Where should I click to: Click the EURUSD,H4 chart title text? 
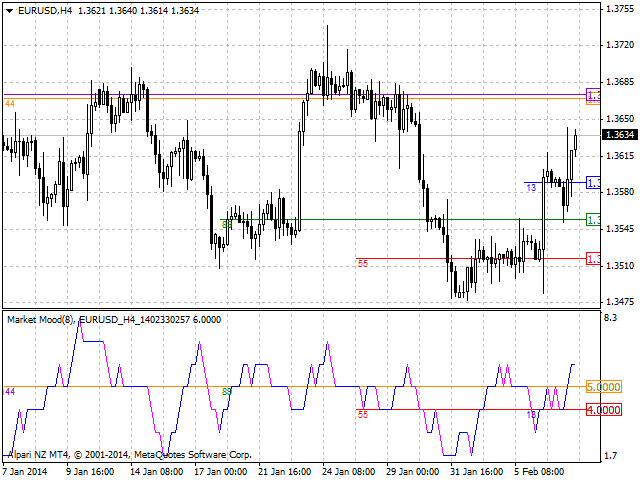click(x=45, y=11)
